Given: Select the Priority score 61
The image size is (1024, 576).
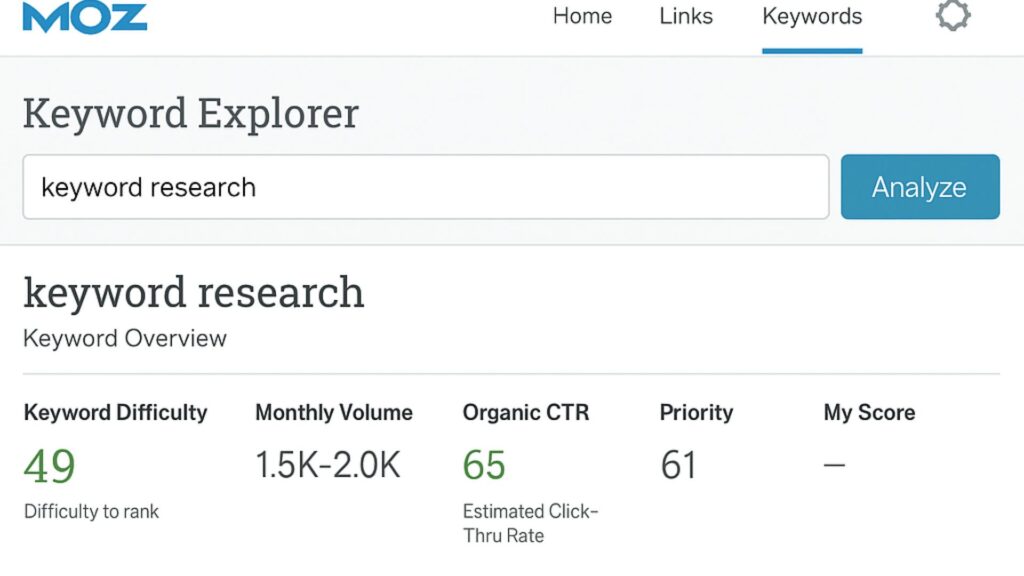Looking at the screenshot, I should coord(679,465).
